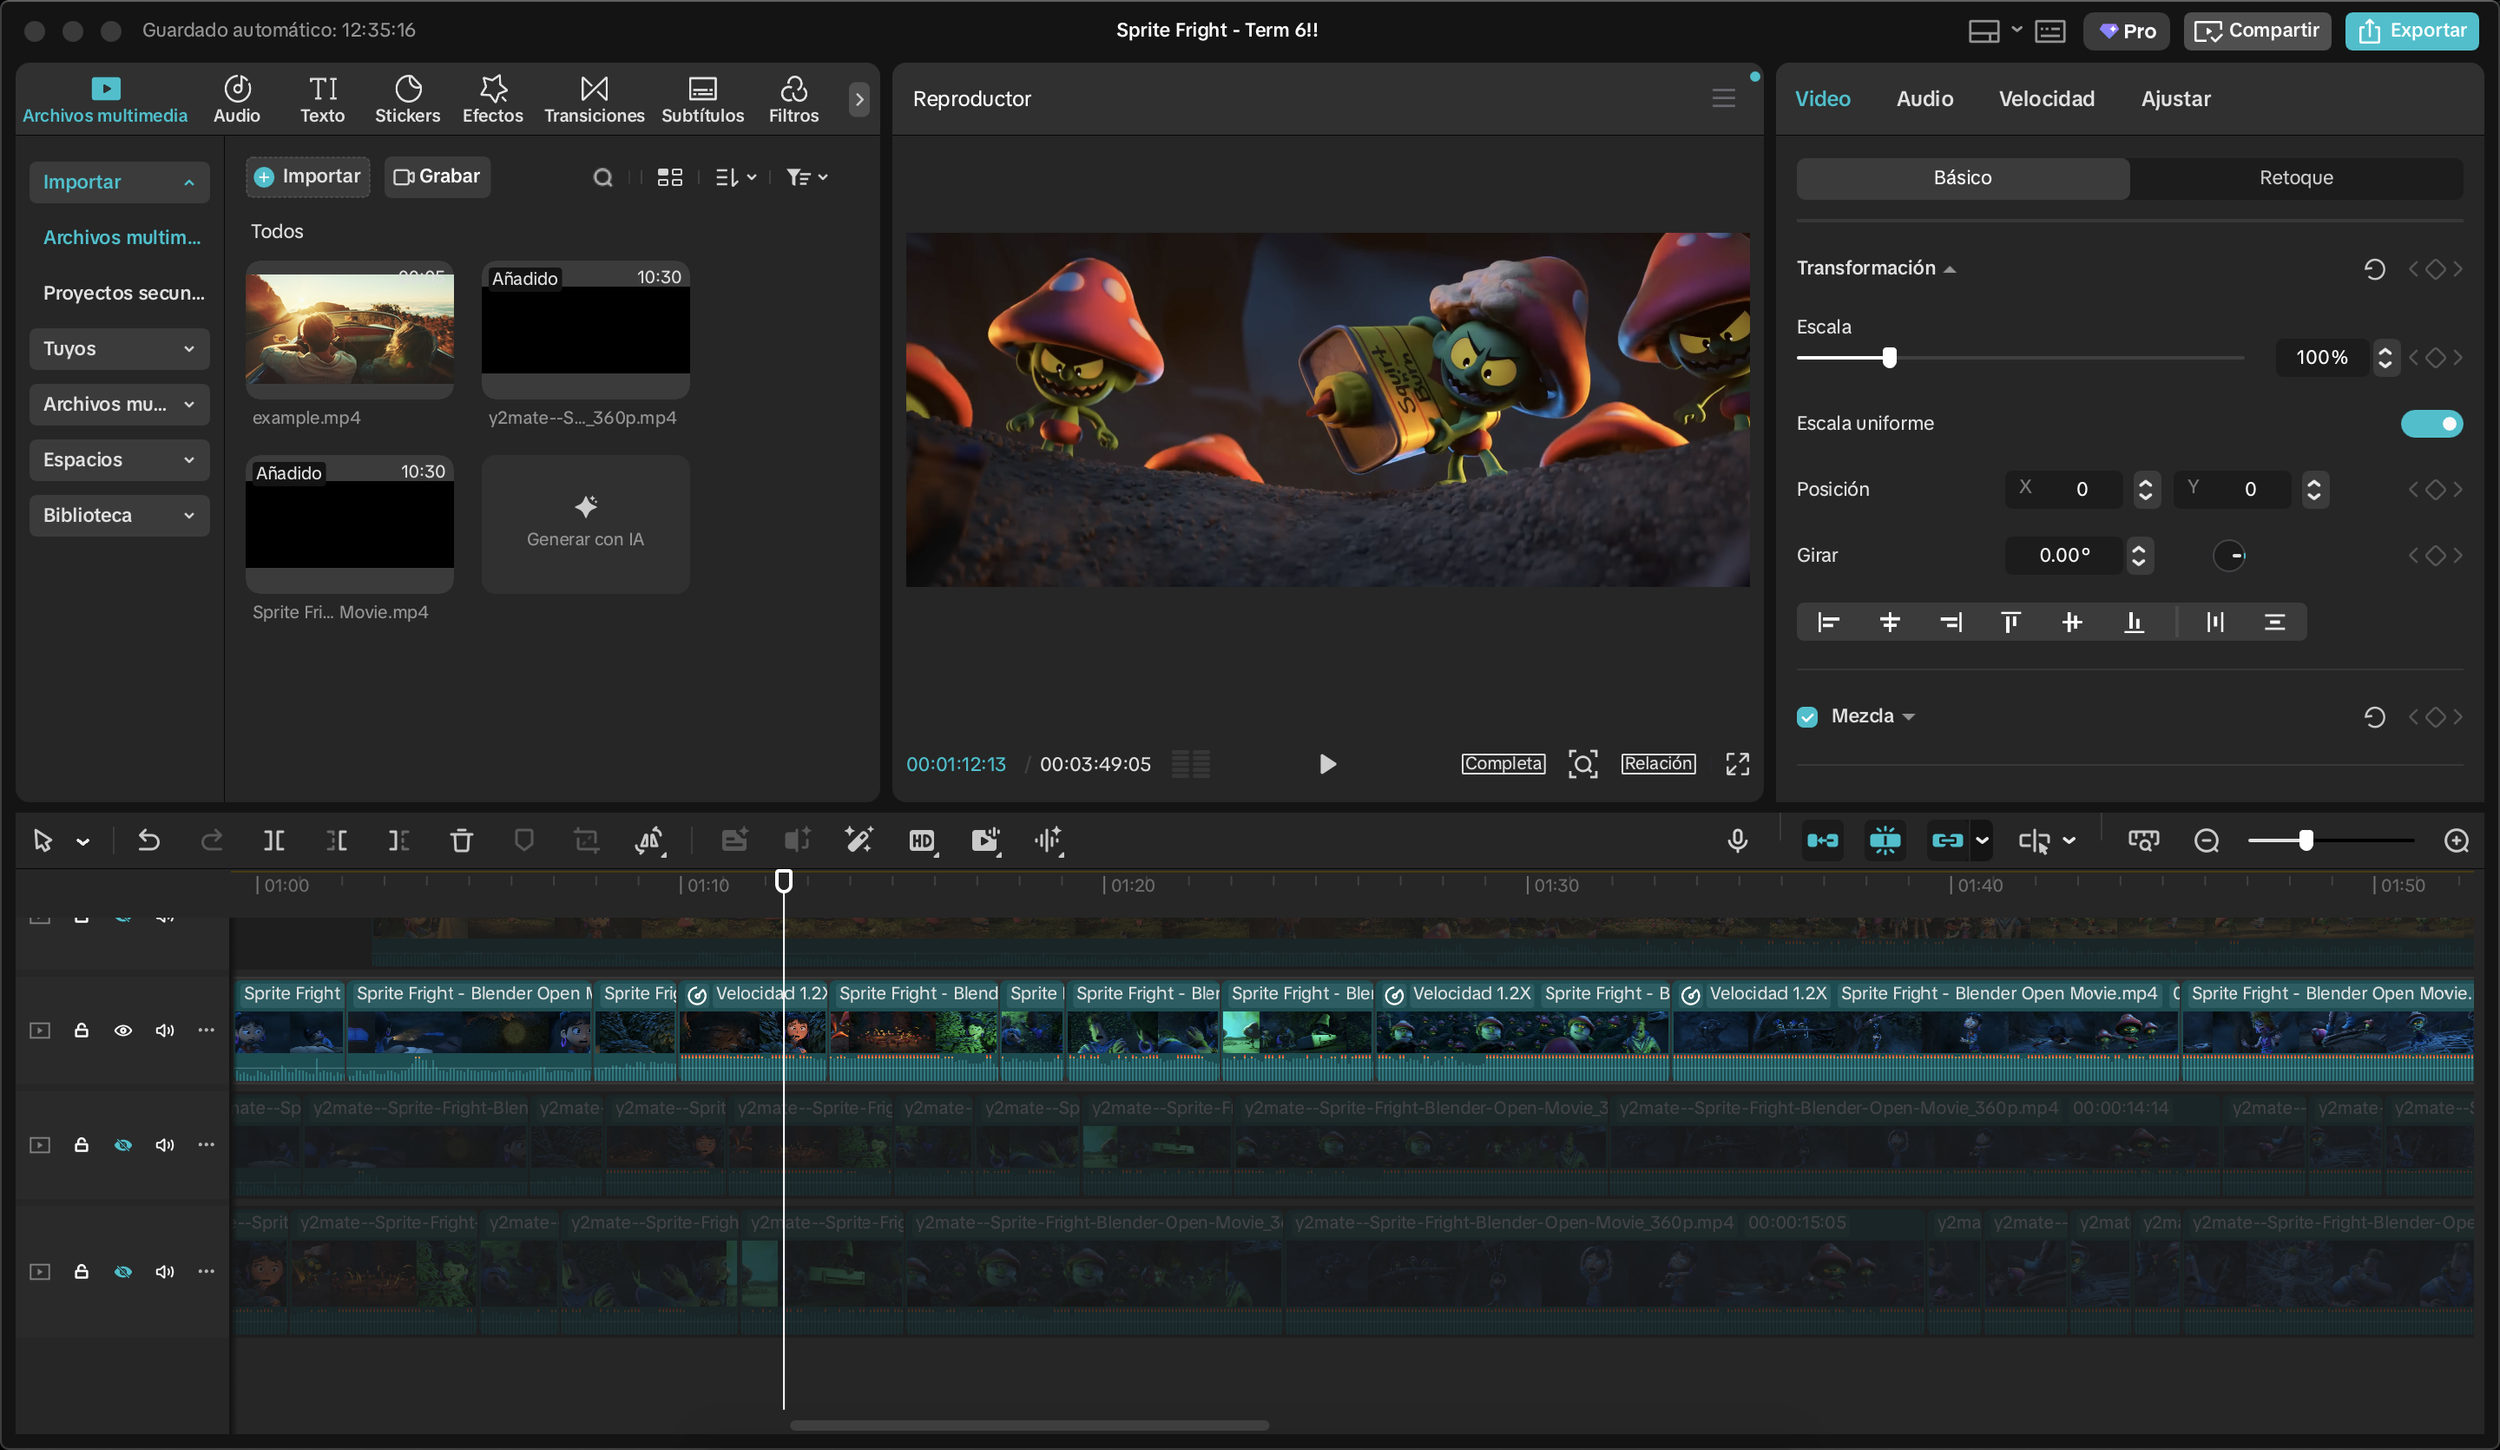
Task: Select the example.mp4 thumbnail
Action: coord(349,329)
